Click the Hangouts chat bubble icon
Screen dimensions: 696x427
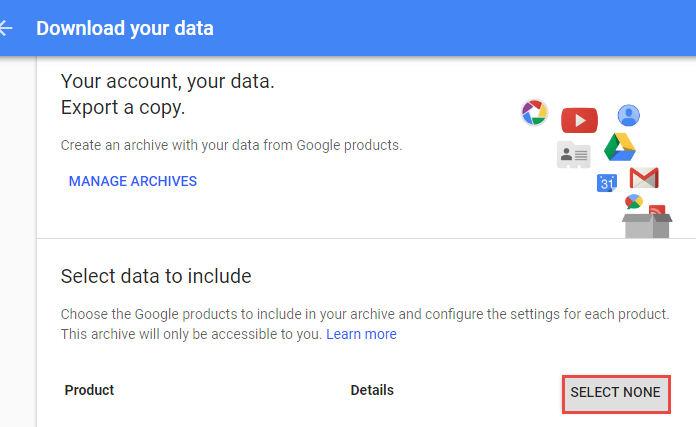(x=634, y=202)
